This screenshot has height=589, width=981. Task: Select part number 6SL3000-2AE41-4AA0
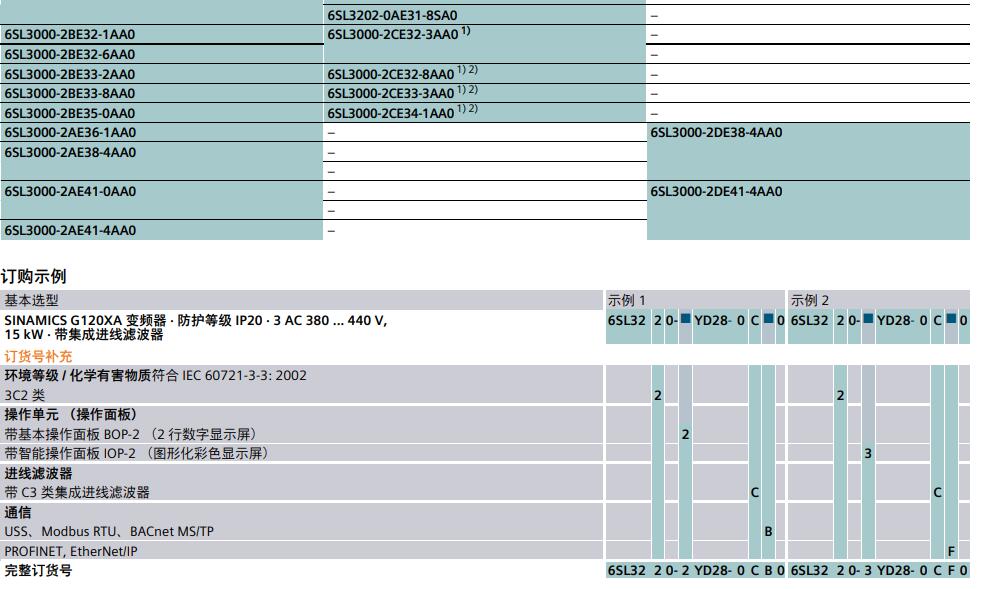coord(70,230)
